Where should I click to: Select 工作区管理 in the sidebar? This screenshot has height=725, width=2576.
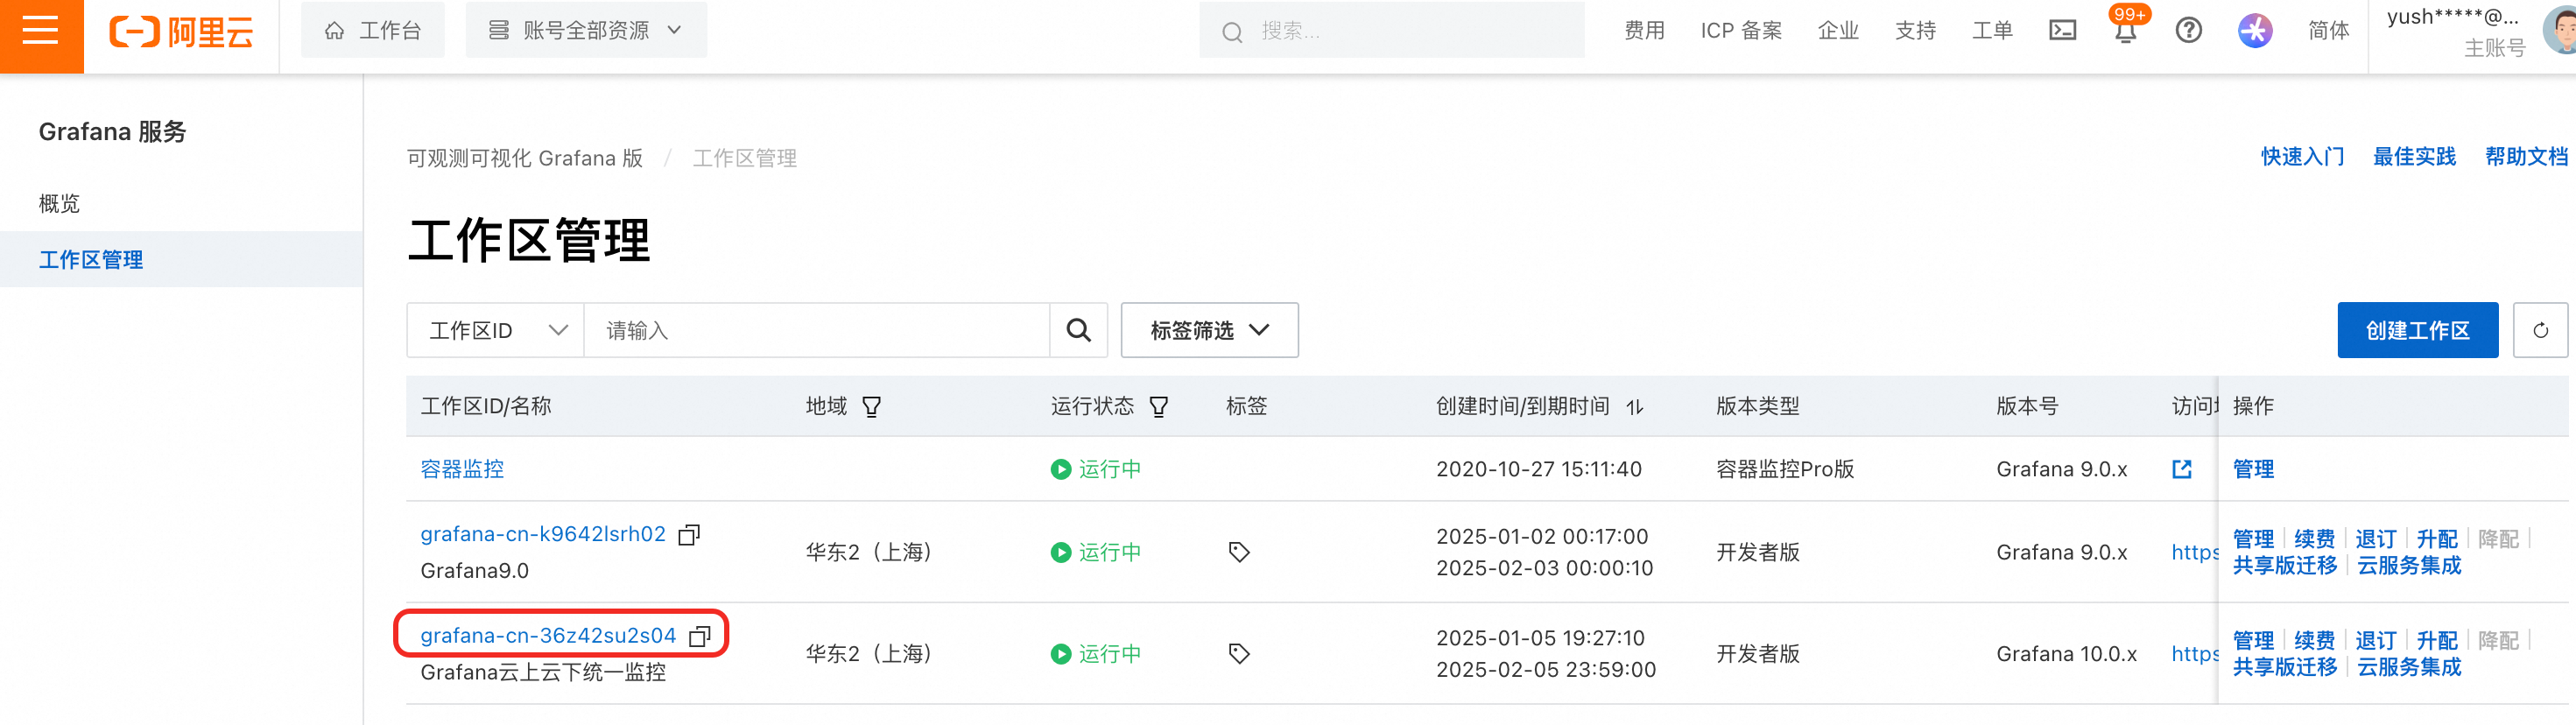tap(181, 260)
